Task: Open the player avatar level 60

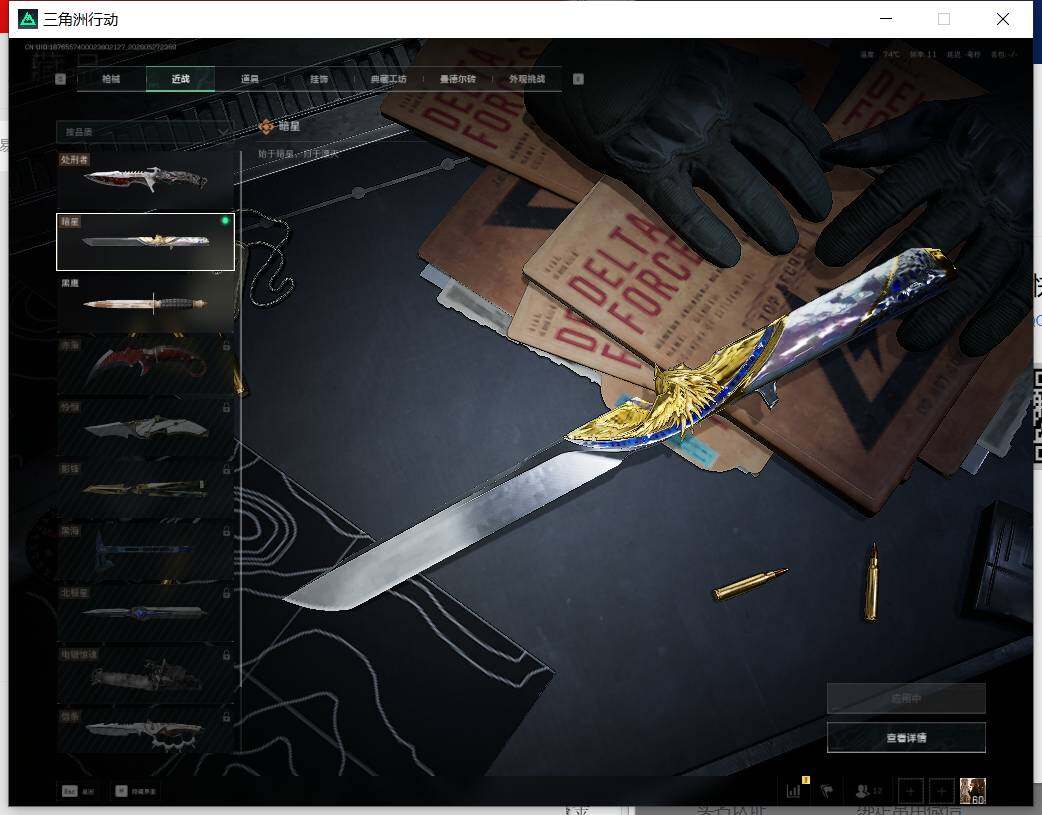Action: click(972, 791)
